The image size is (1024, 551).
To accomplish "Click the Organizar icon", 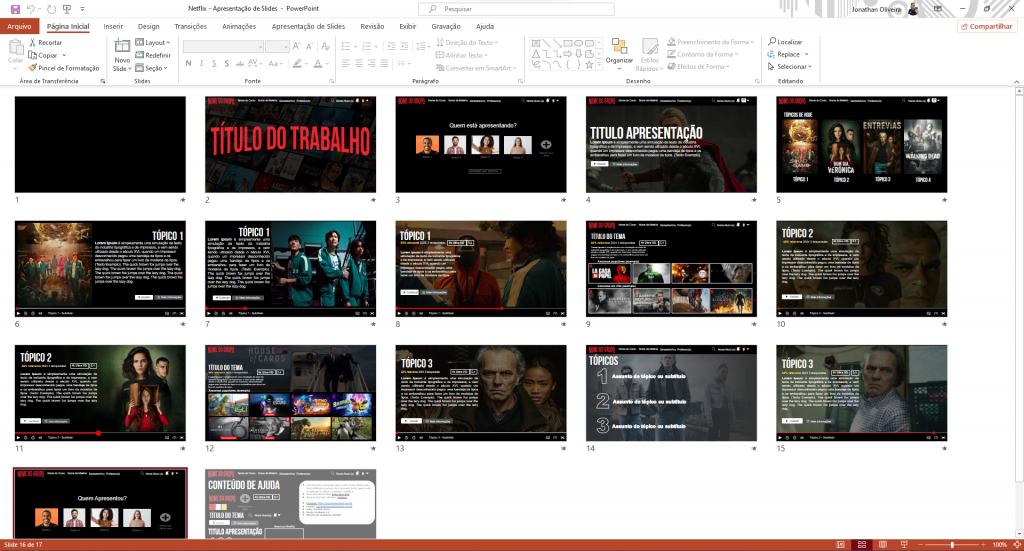I will click(619, 46).
